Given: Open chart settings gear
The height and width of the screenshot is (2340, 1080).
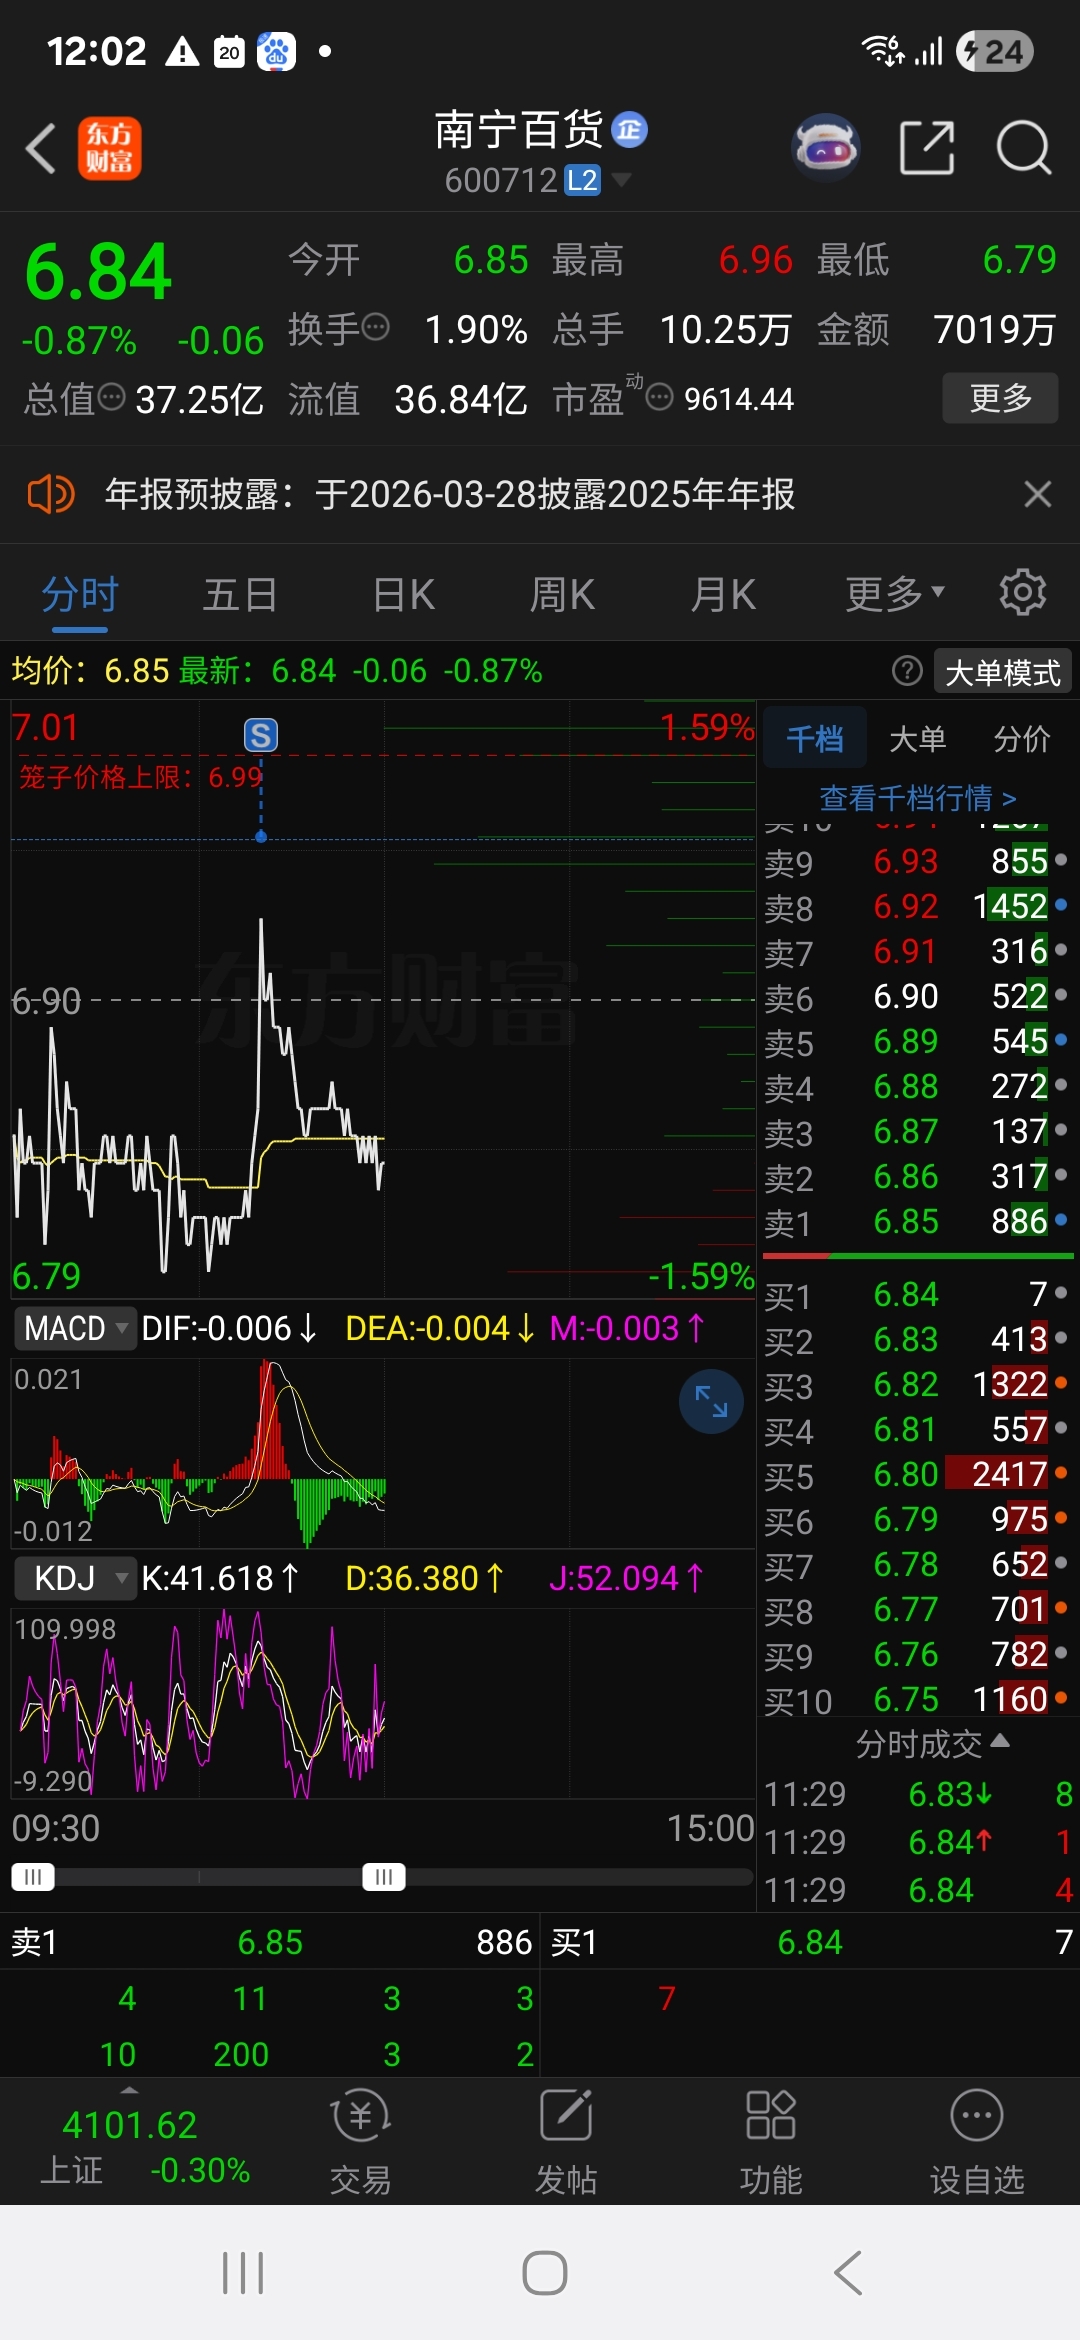Looking at the screenshot, I should pos(1023,593).
